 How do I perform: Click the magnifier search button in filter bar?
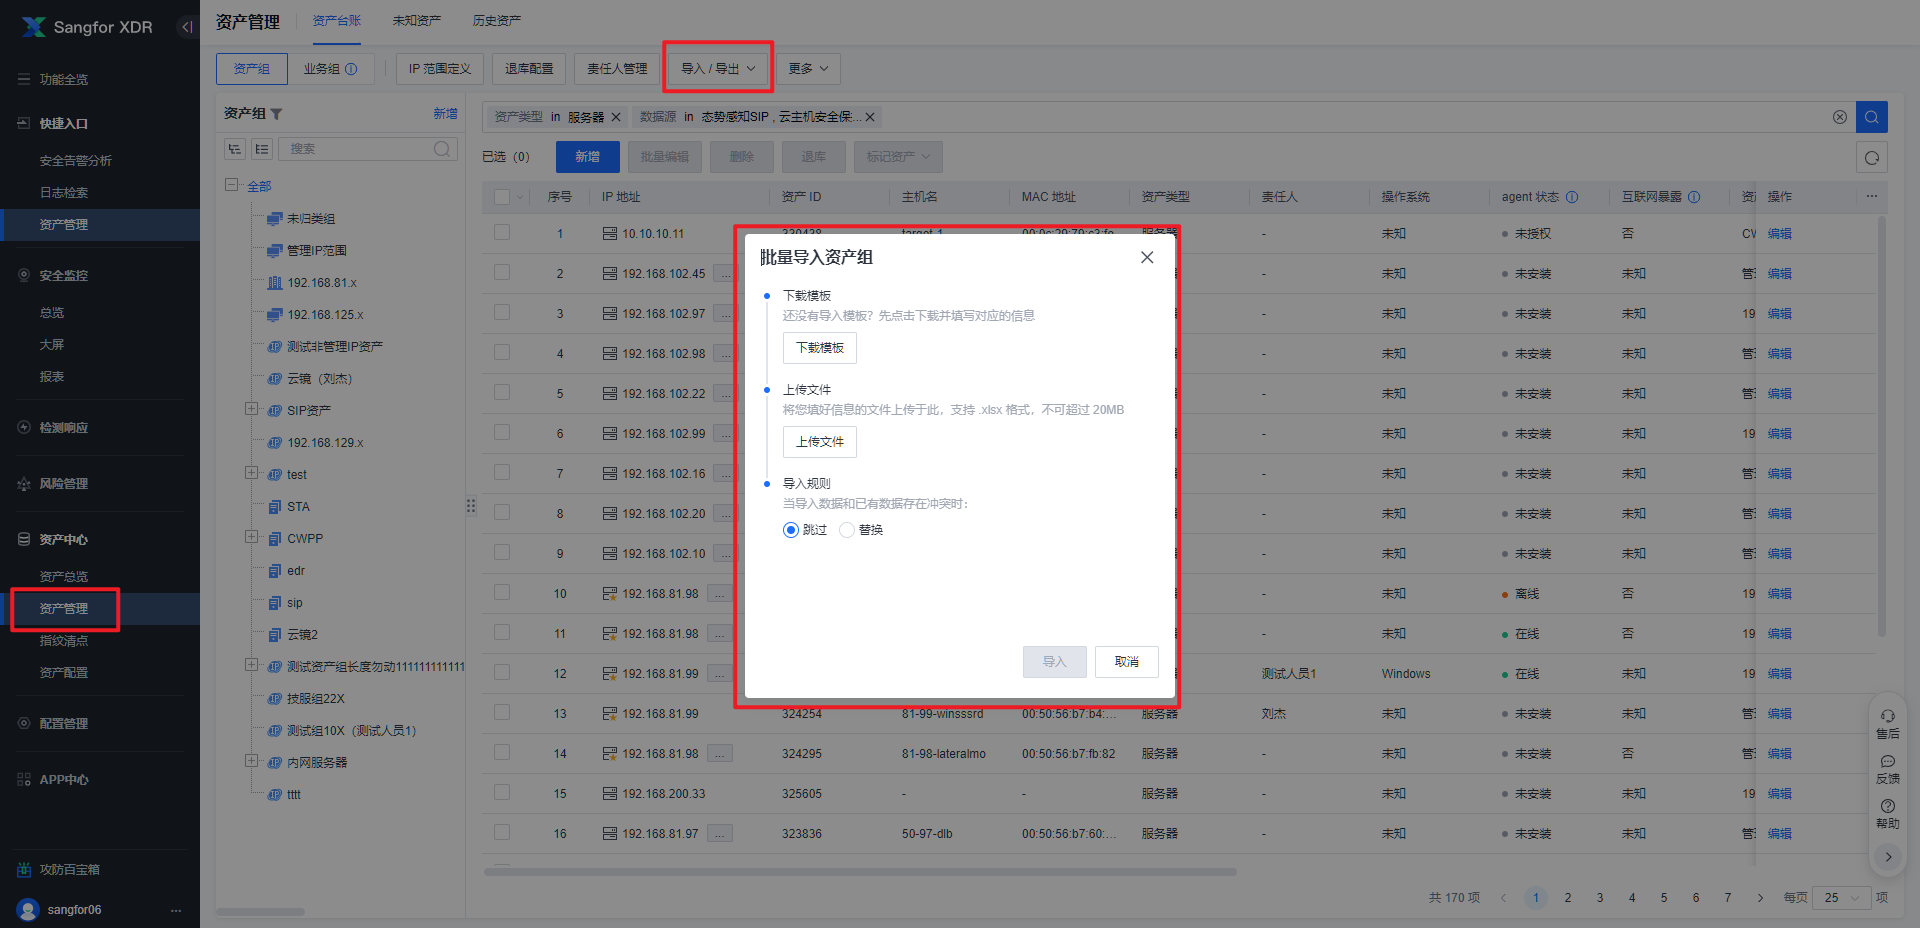[1871, 117]
